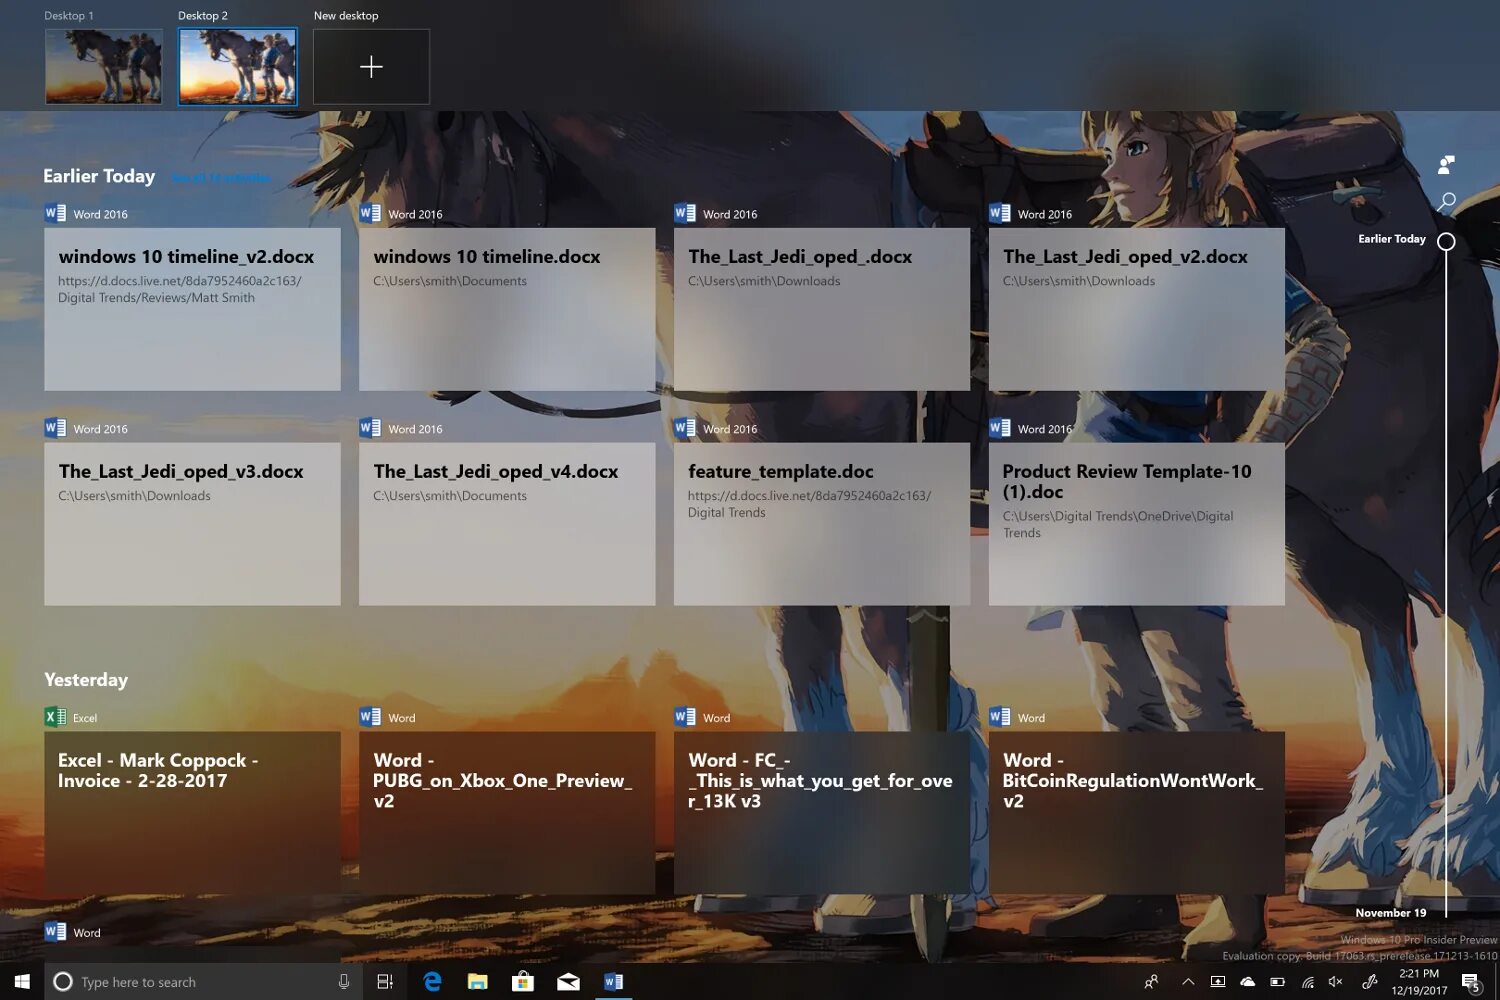Click Word icon above BitCoinRegulationWontWork card
The width and height of the screenshot is (1500, 1000).
(1000, 717)
